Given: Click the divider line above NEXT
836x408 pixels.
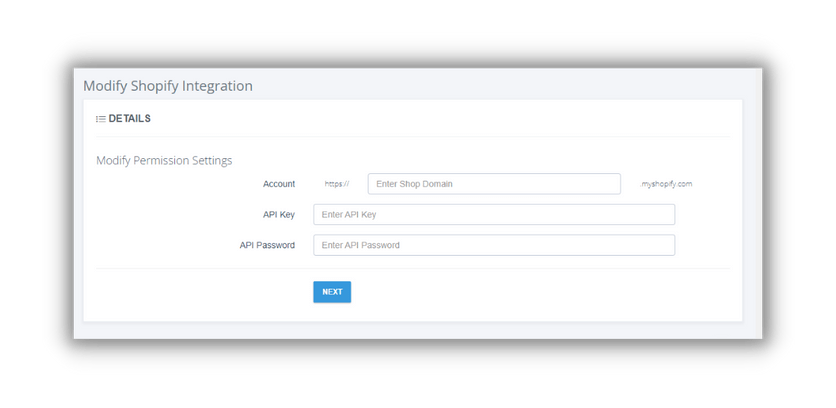Looking at the screenshot, I should (413, 269).
